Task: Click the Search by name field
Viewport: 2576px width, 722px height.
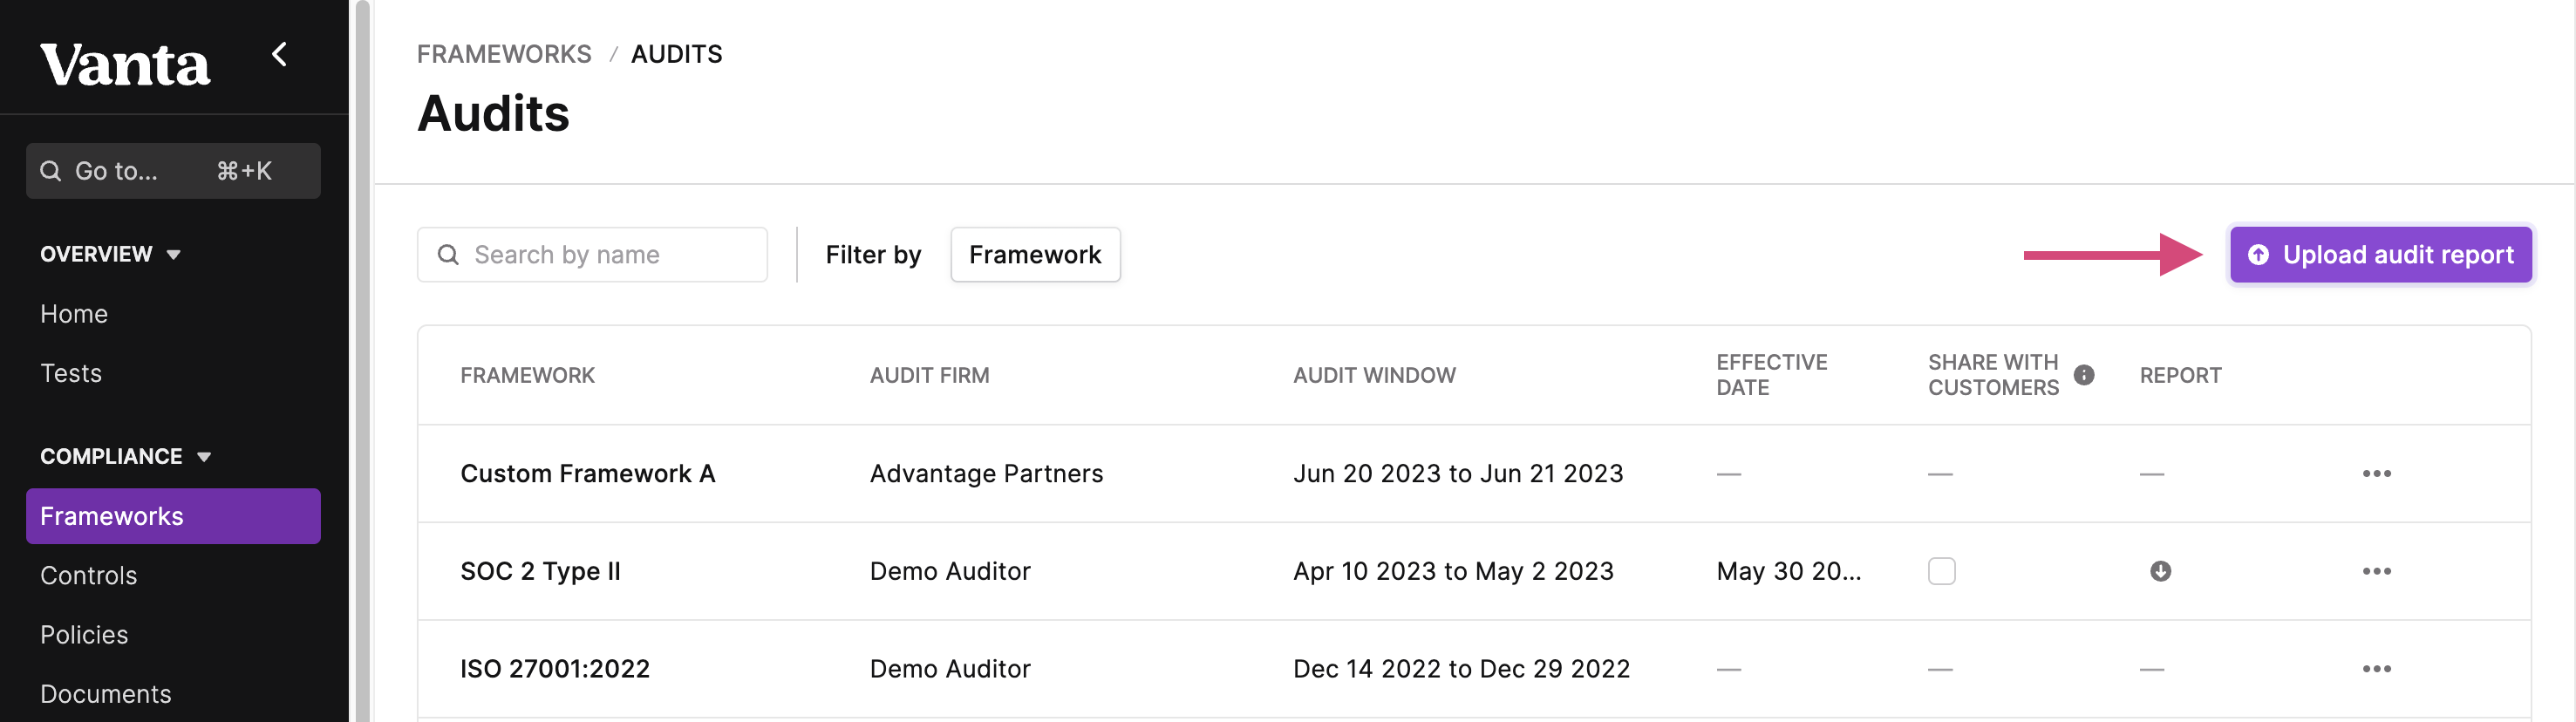Action: click(x=592, y=255)
